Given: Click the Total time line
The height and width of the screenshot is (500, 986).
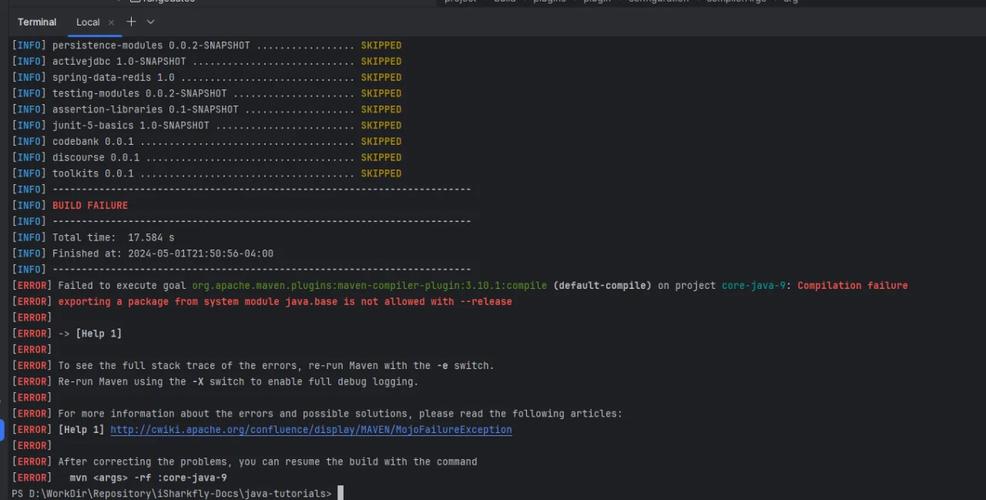Looking at the screenshot, I should tap(113, 238).
